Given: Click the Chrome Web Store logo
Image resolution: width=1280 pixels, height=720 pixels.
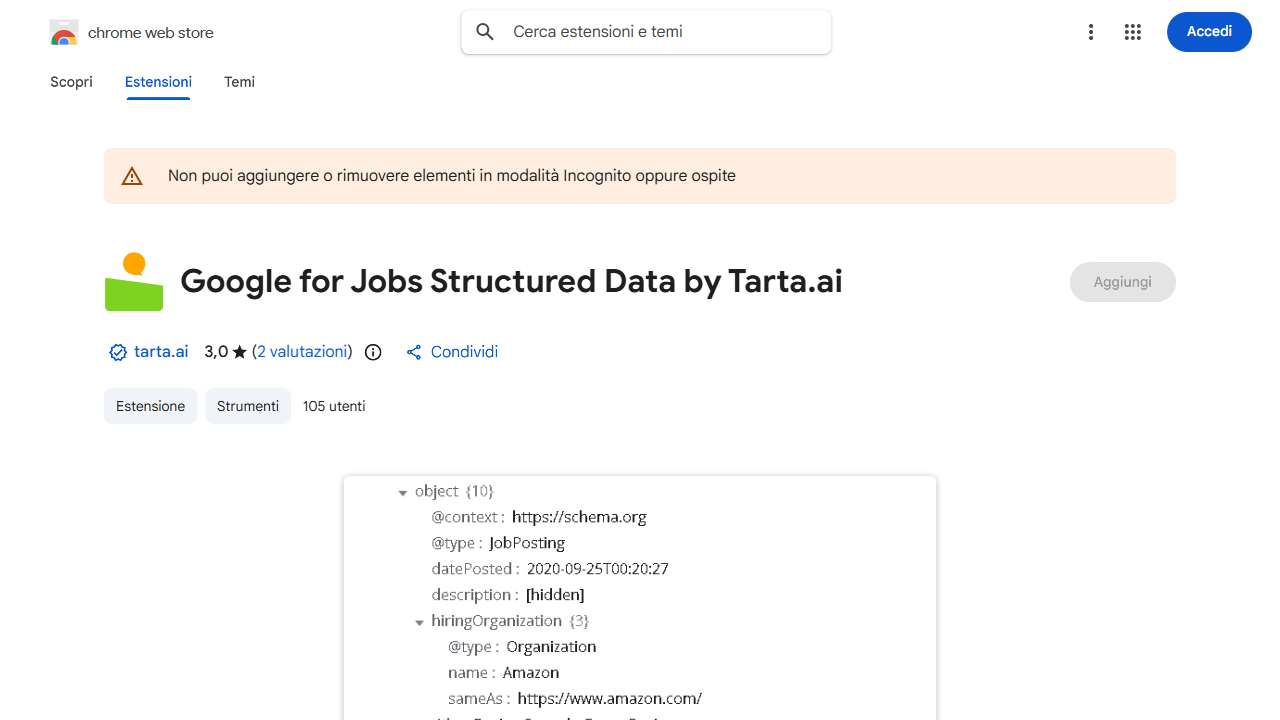Looking at the screenshot, I should point(63,31).
